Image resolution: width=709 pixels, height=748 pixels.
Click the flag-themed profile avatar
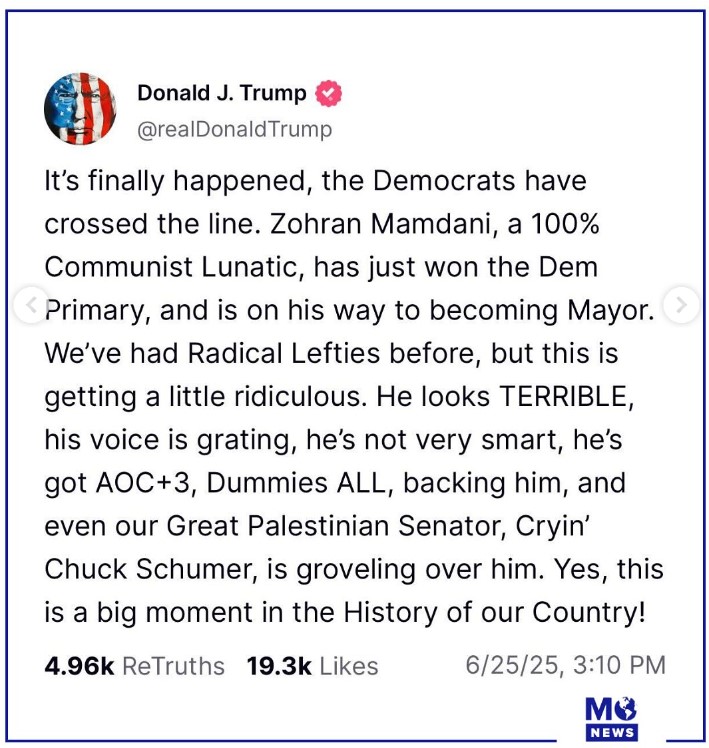coord(81,109)
